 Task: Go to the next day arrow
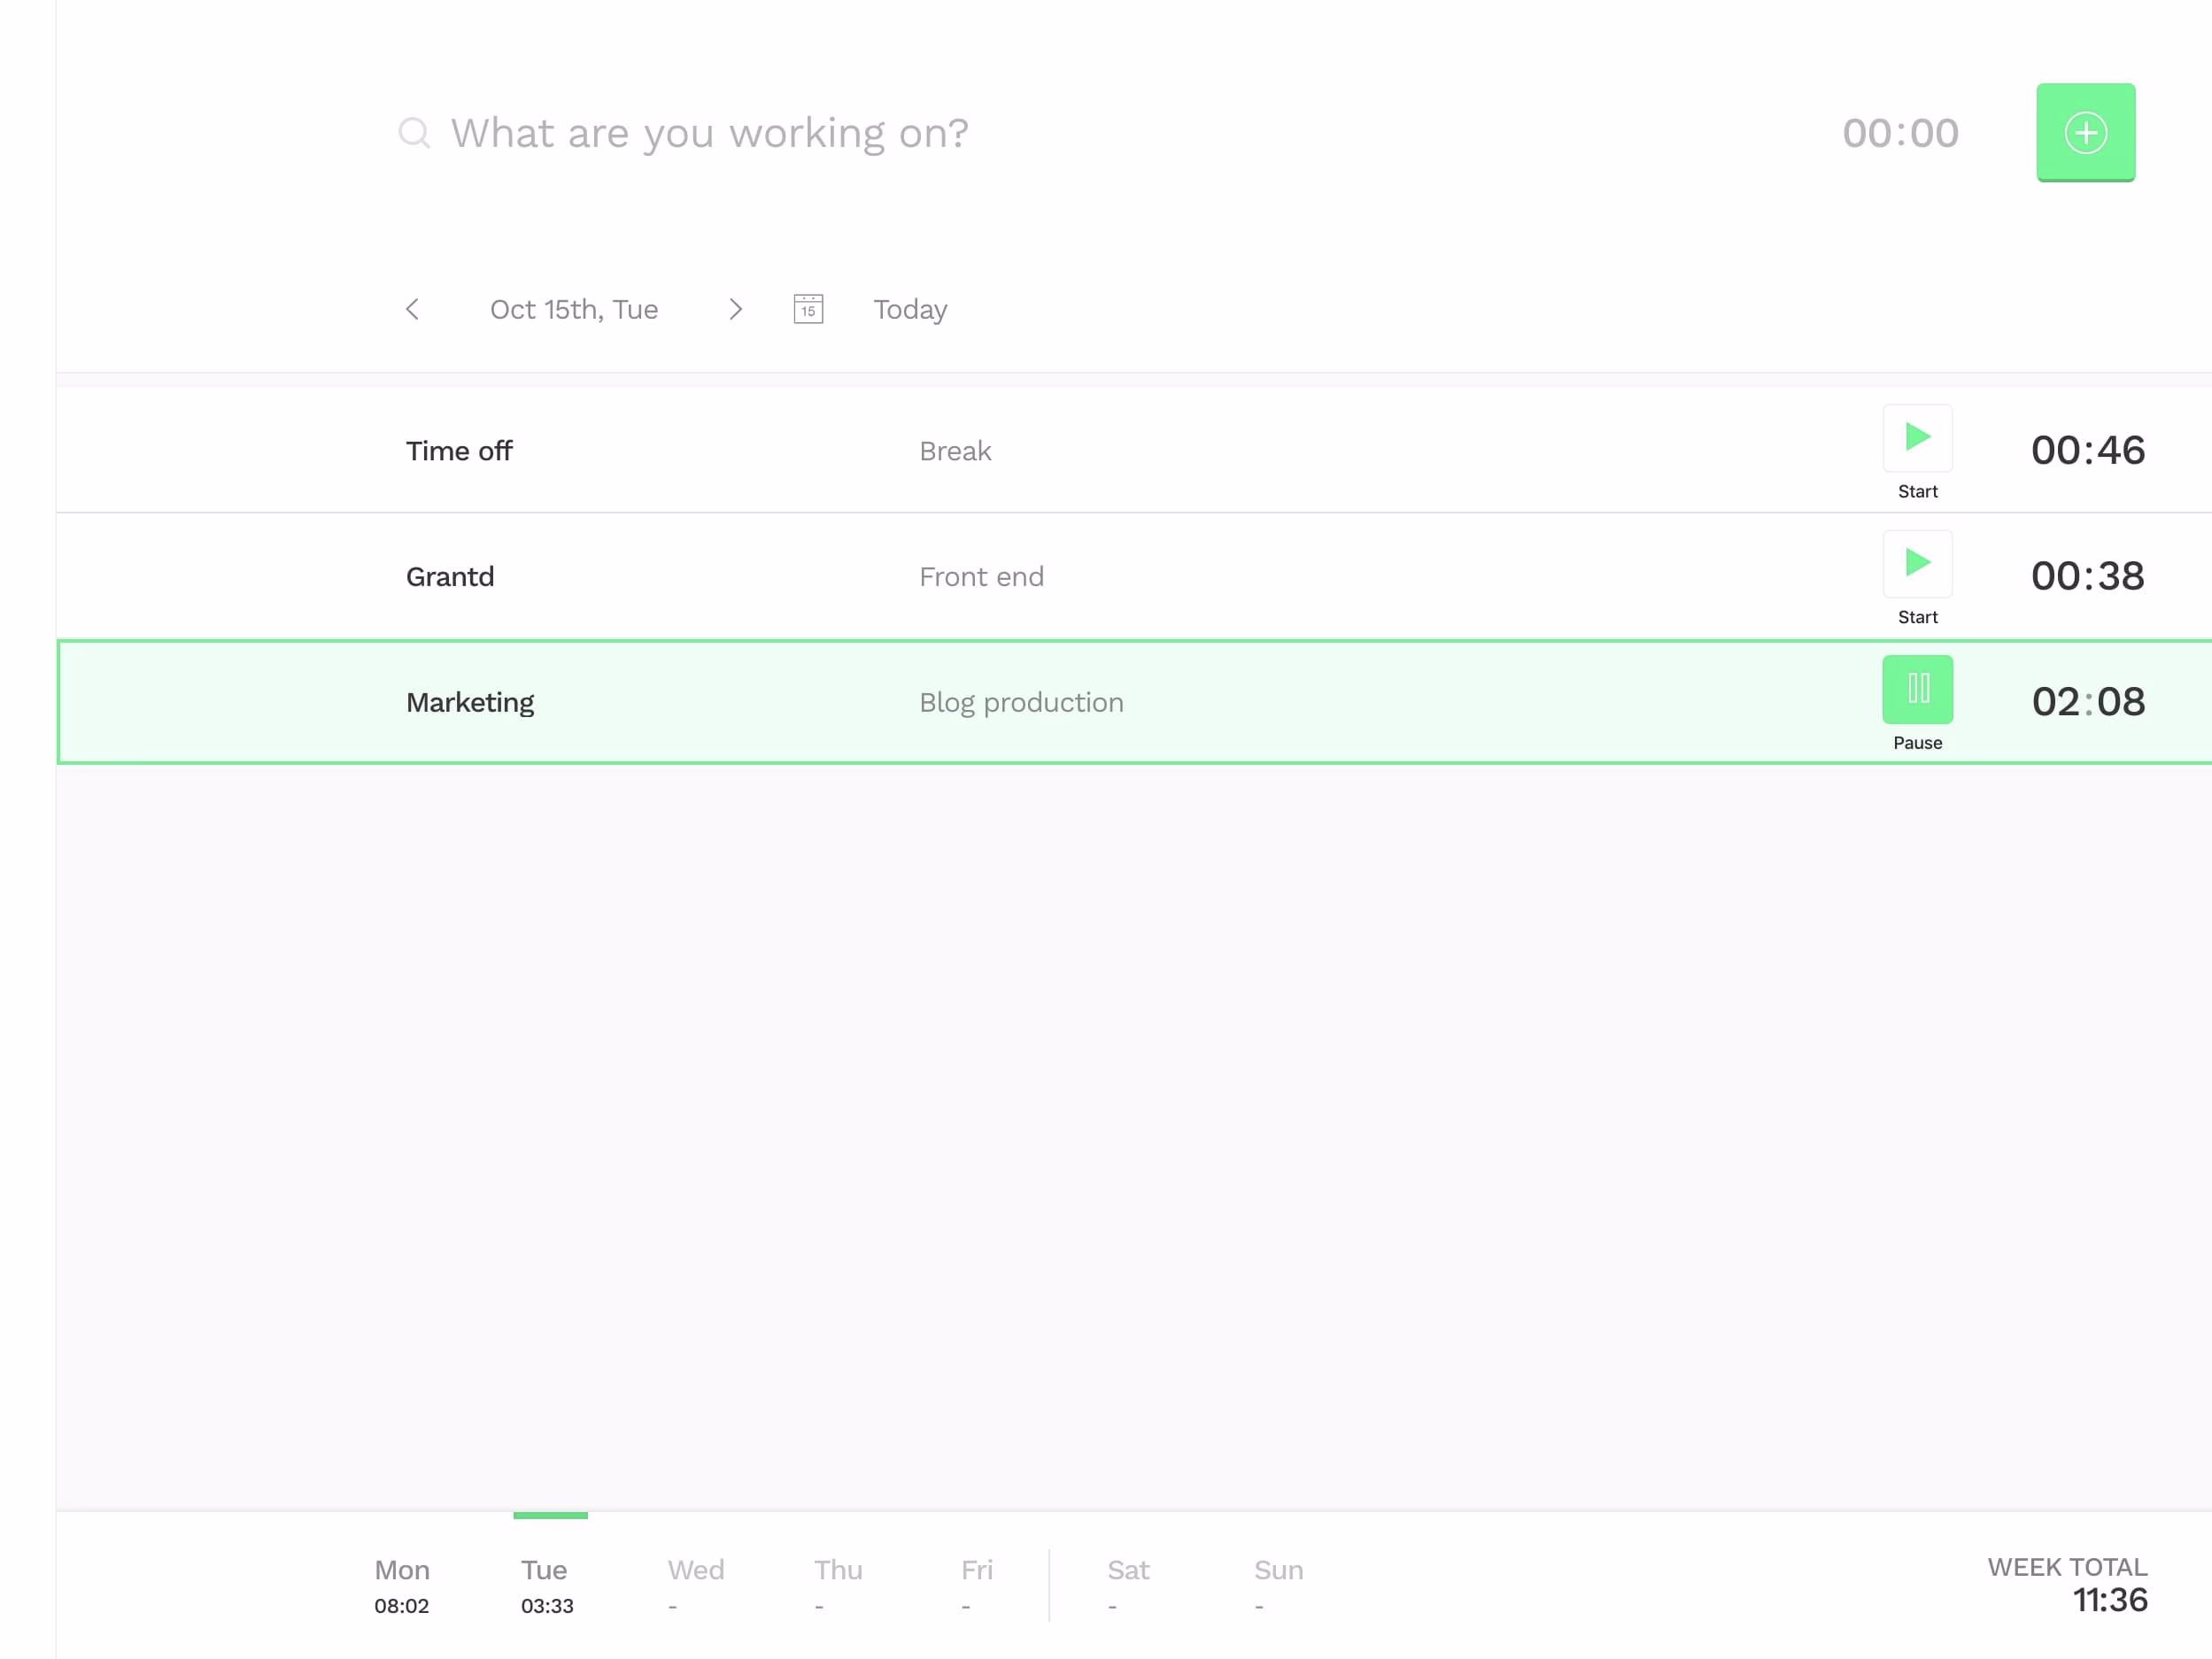735,309
